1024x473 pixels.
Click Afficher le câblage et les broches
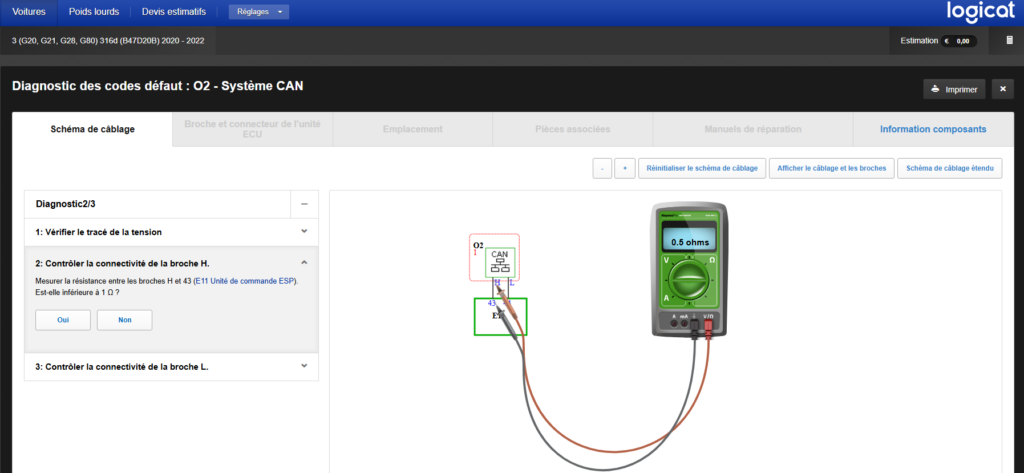click(831, 168)
